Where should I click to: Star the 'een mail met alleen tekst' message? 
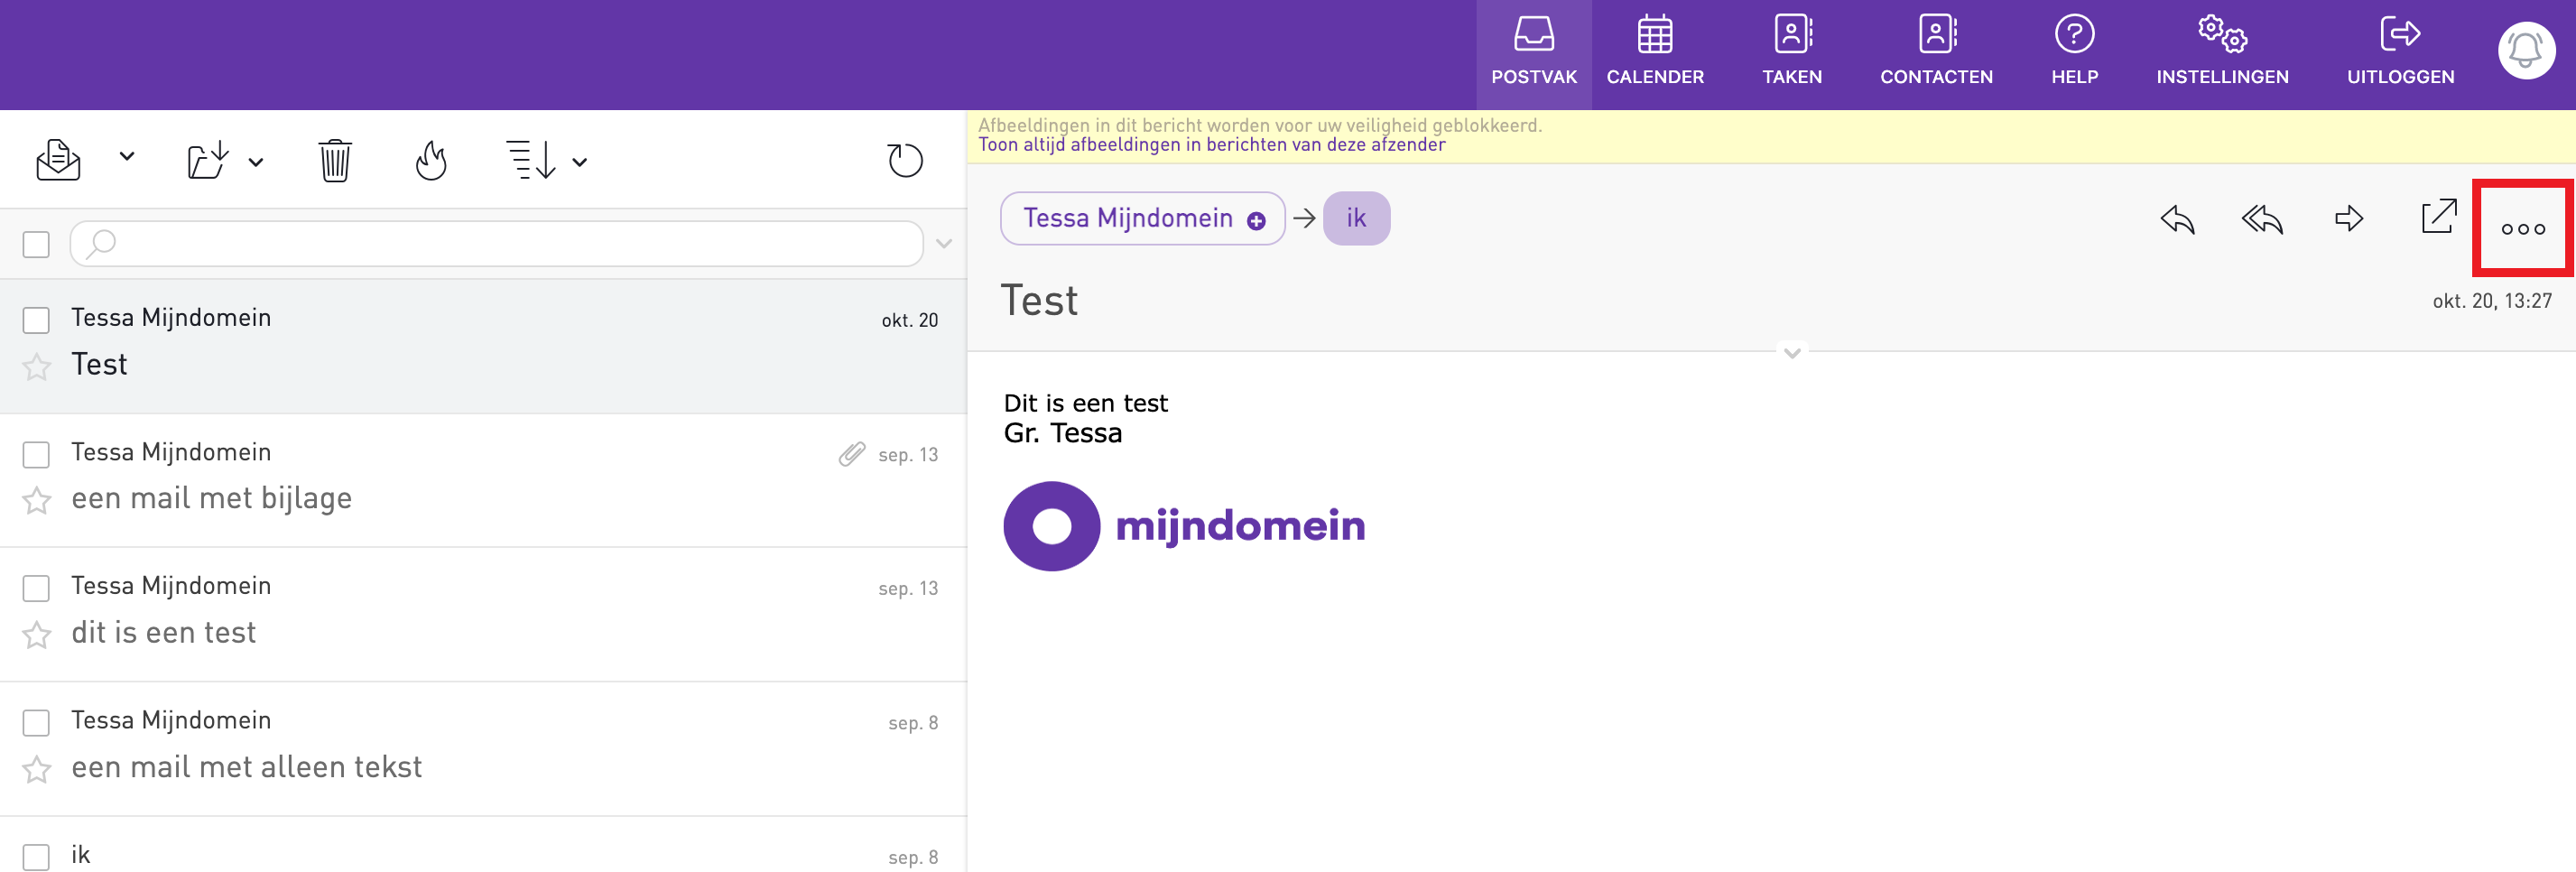(37, 769)
